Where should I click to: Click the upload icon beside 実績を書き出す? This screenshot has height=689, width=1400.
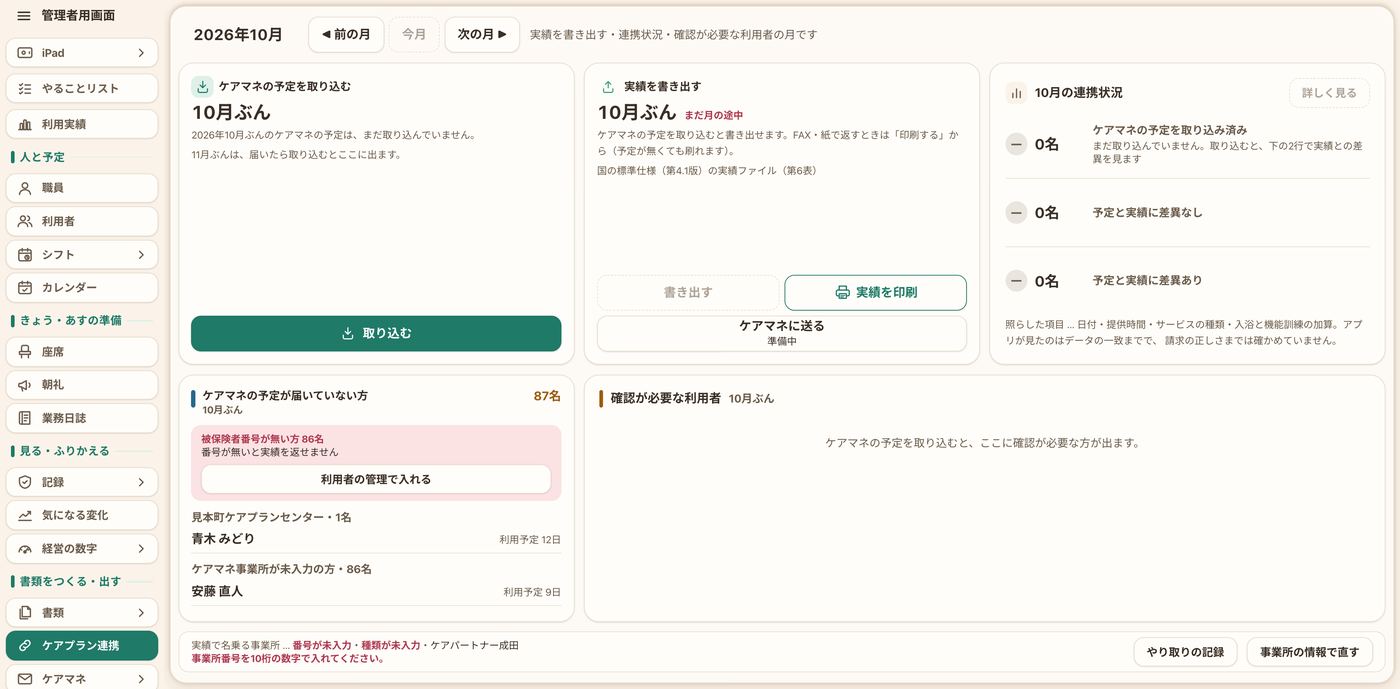coord(608,87)
